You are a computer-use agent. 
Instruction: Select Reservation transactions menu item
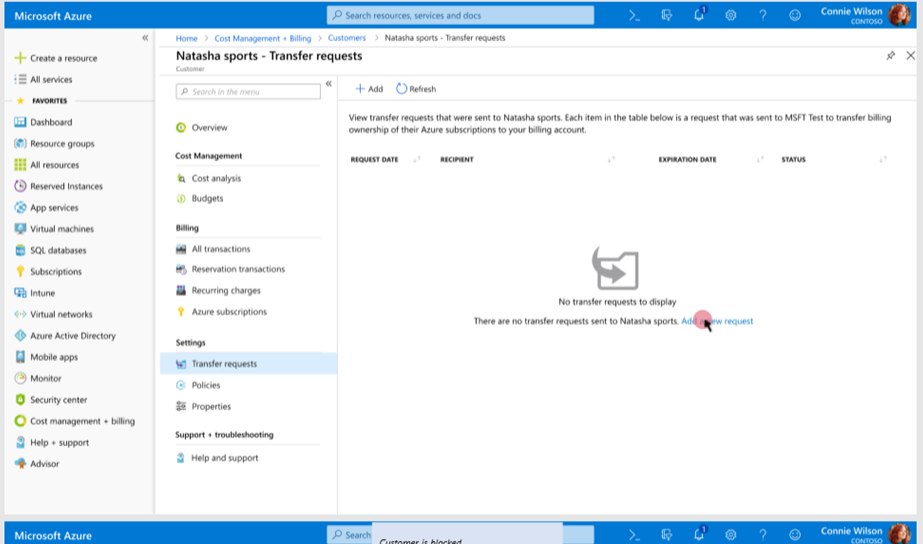coord(231,269)
